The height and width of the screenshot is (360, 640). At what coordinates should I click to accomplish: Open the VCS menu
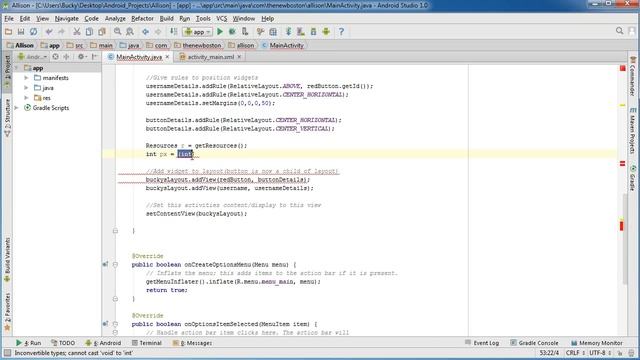click(221, 18)
